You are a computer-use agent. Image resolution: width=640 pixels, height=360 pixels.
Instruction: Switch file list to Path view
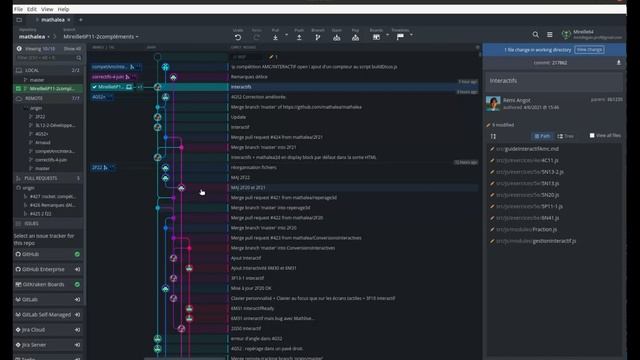pos(542,136)
